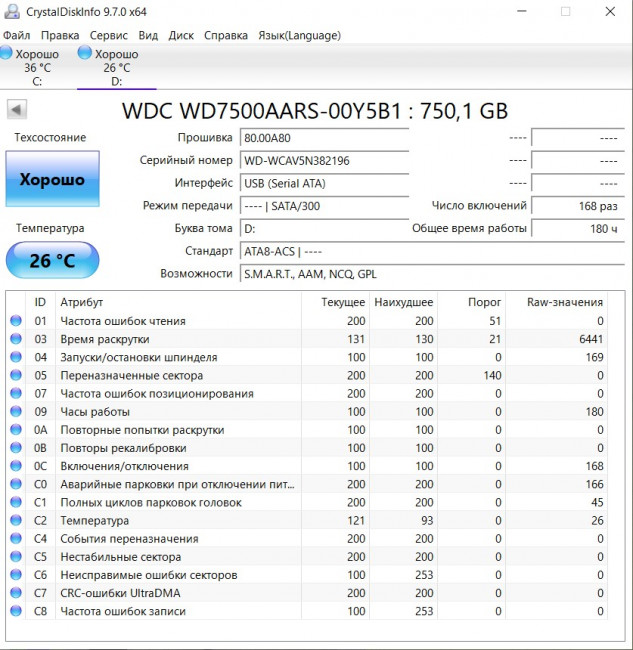Select the row Переназначенные сектора
Viewport: 633px width, 650px height.
click(307, 375)
